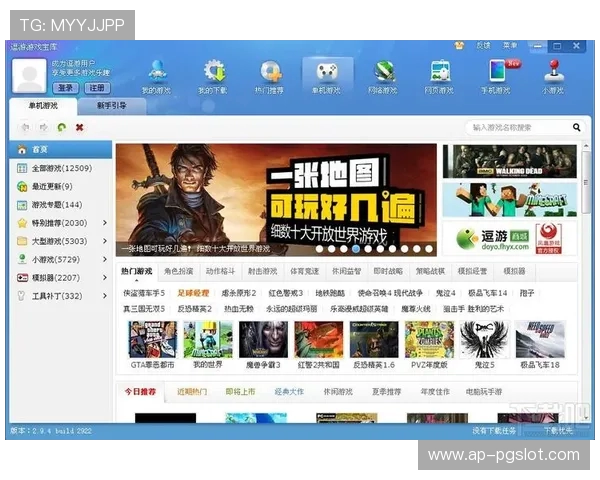Select 动作格斗 category tab
600x480 pixels.
pos(220,271)
